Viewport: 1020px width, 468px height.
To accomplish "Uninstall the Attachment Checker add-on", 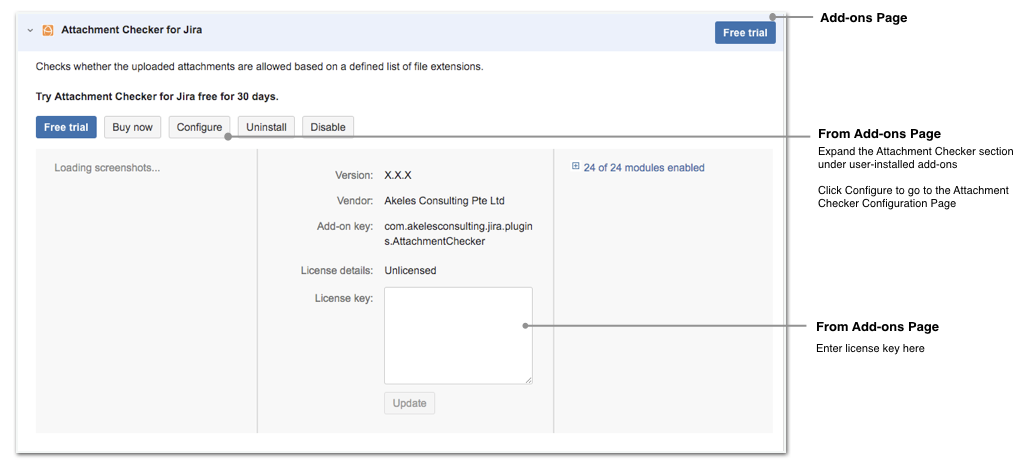I will point(266,127).
